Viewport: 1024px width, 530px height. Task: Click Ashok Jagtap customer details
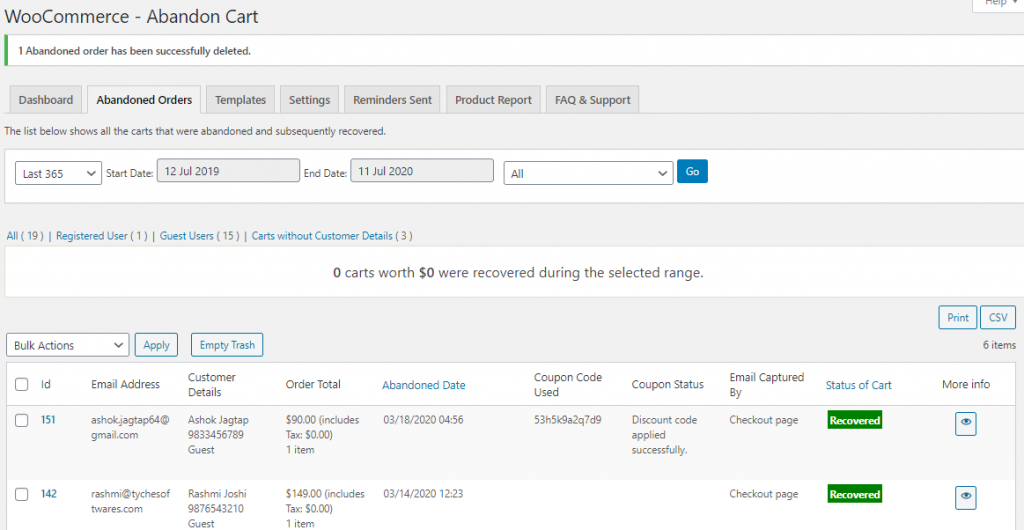pyautogui.click(x=218, y=435)
